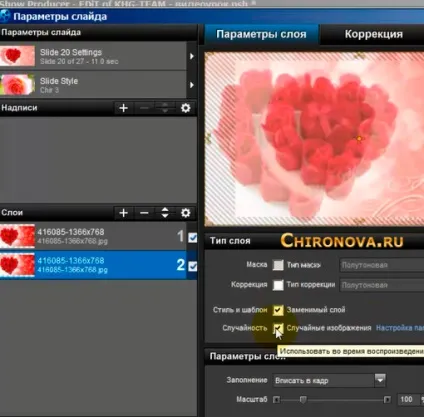Add a new caption in Надписи panel
Image resolution: width=424 pixels, height=417 pixels.
click(x=123, y=108)
